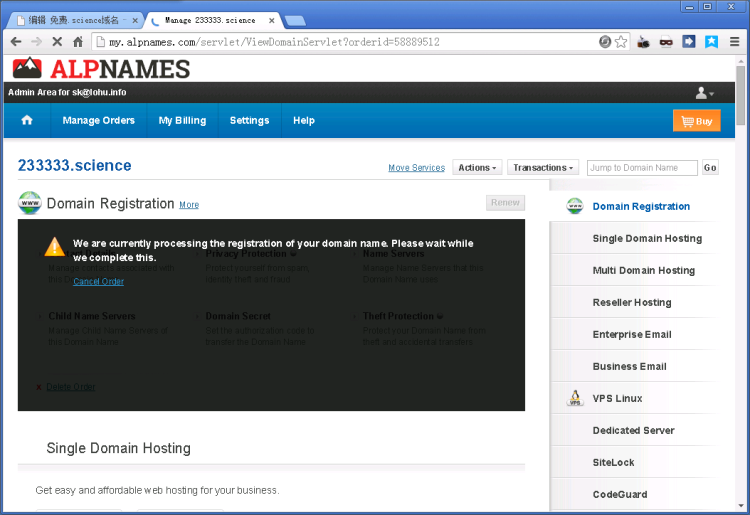Expand the Actions dropdown
The width and height of the screenshot is (750, 515).
(477, 167)
